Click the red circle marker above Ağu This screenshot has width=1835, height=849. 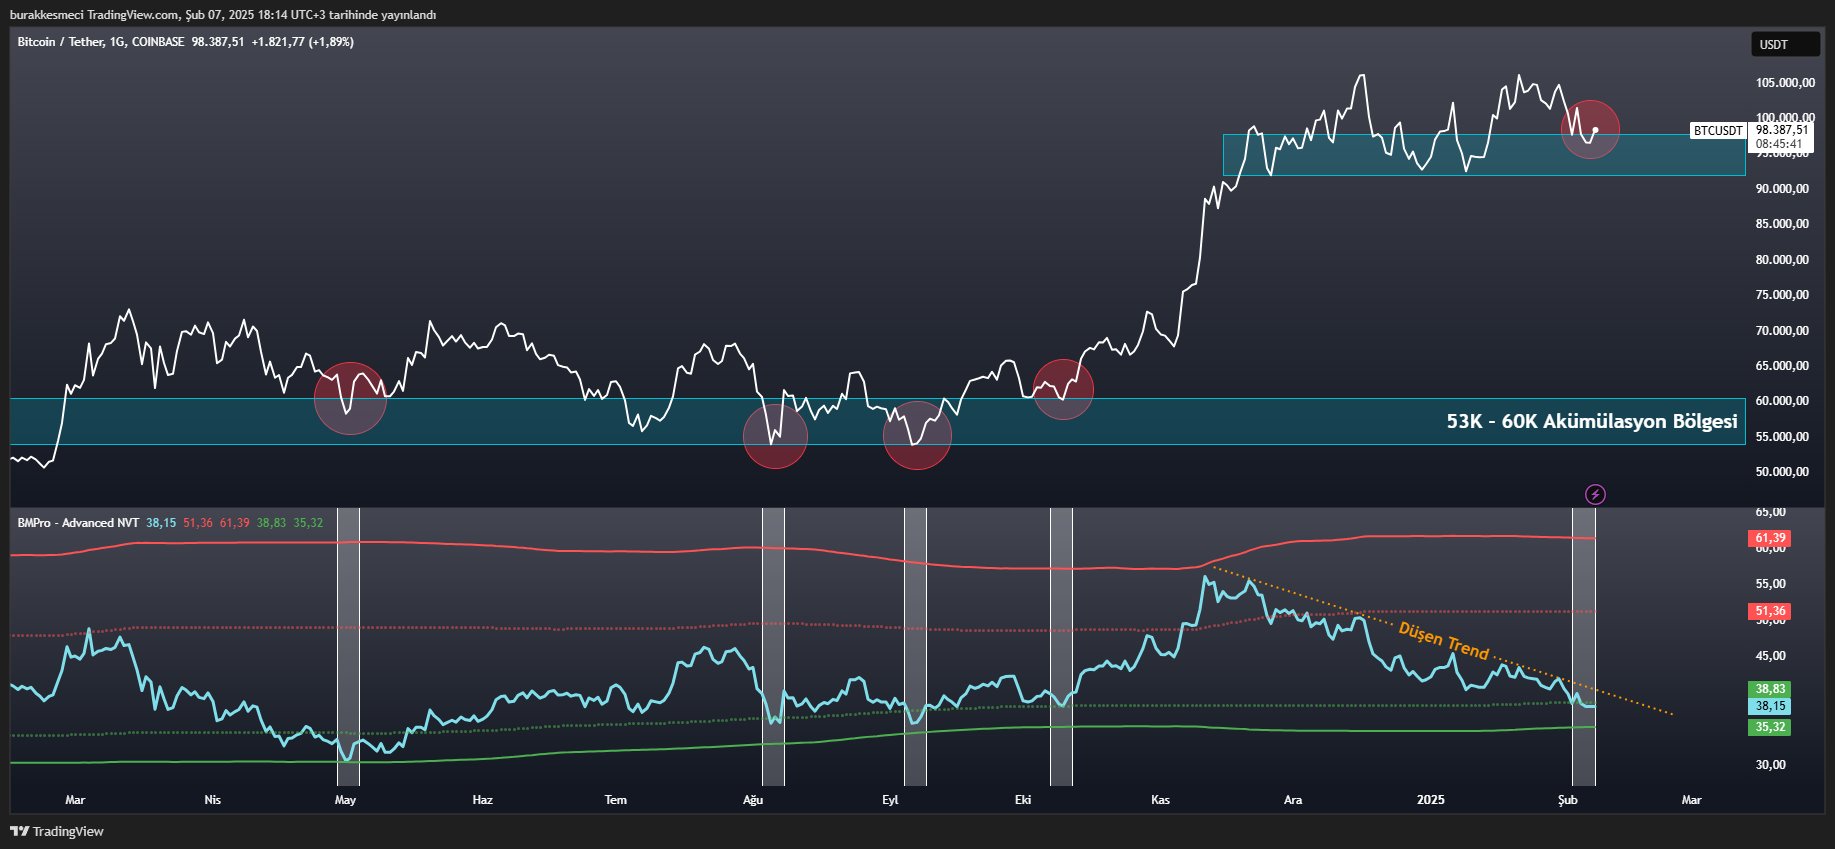pyautogui.click(x=775, y=436)
